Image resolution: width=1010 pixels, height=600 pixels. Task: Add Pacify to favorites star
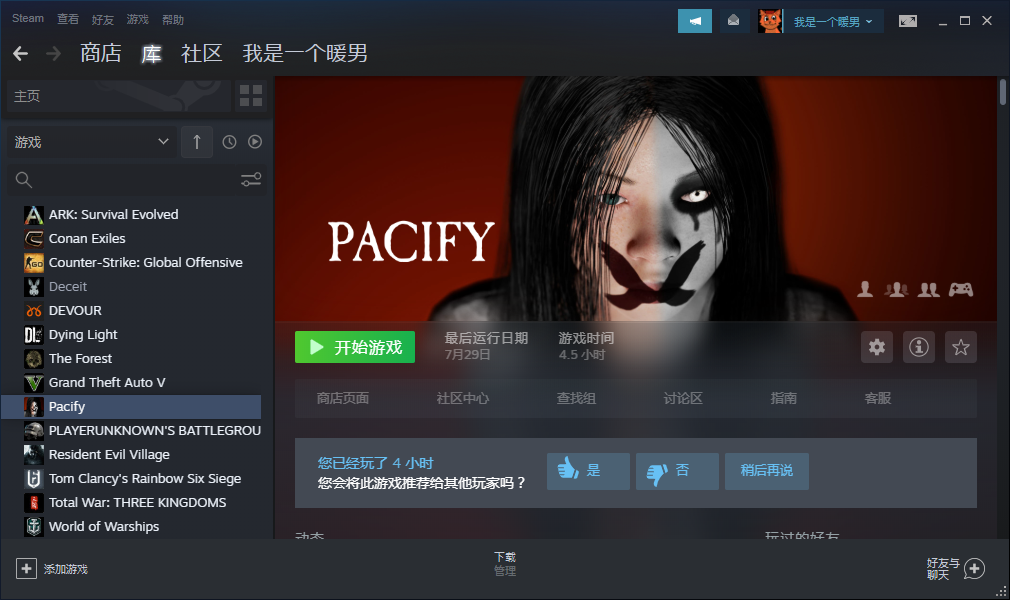click(x=960, y=347)
